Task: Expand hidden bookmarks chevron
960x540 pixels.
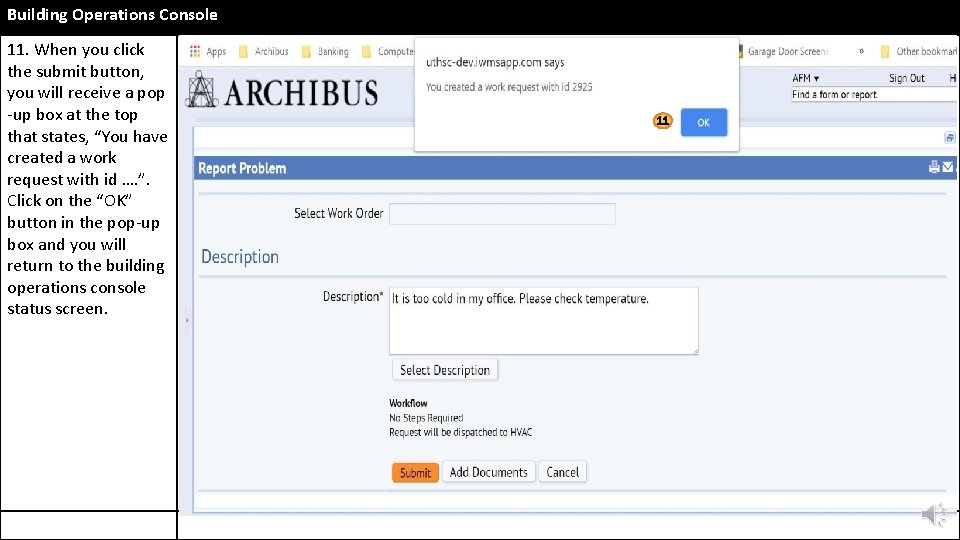Action: (x=861, y=51)
